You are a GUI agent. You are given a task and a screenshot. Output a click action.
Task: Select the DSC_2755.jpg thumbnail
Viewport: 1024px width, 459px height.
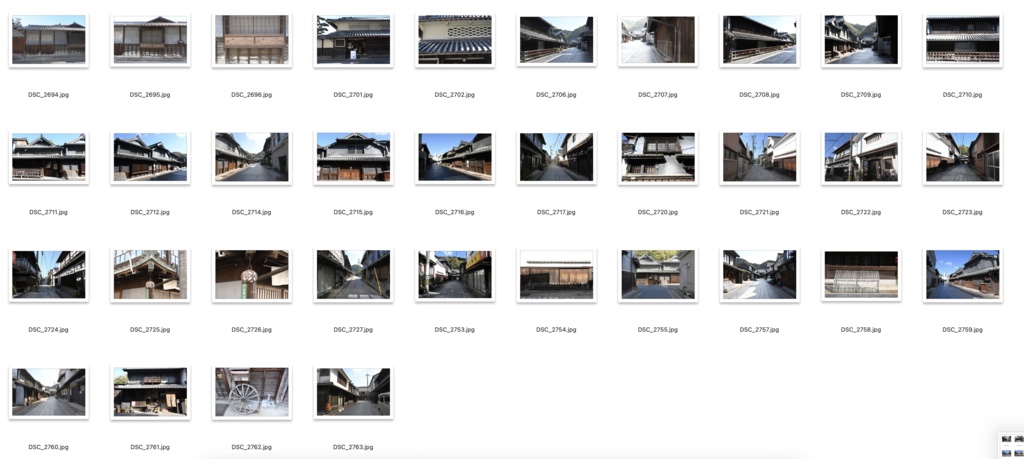point(658,274)
